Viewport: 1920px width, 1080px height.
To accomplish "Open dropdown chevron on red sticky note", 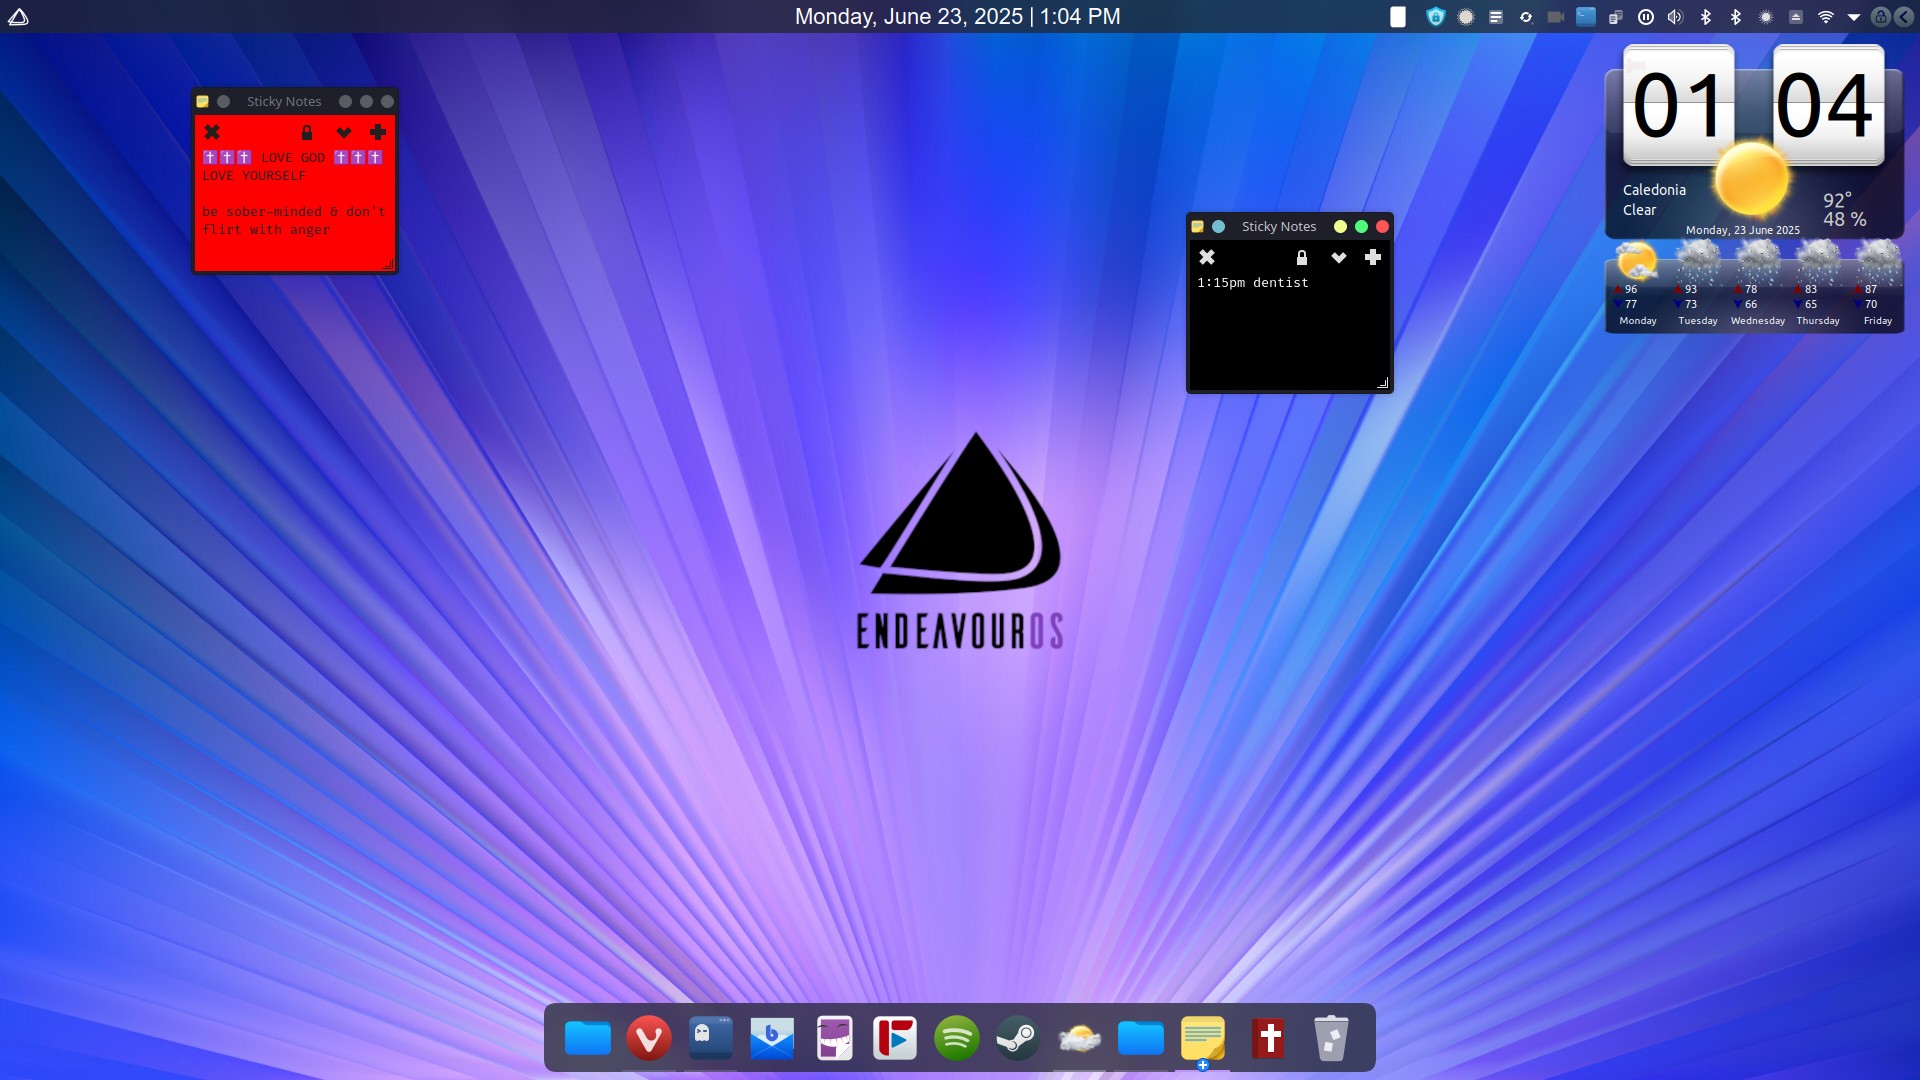I will click(343, 133).
